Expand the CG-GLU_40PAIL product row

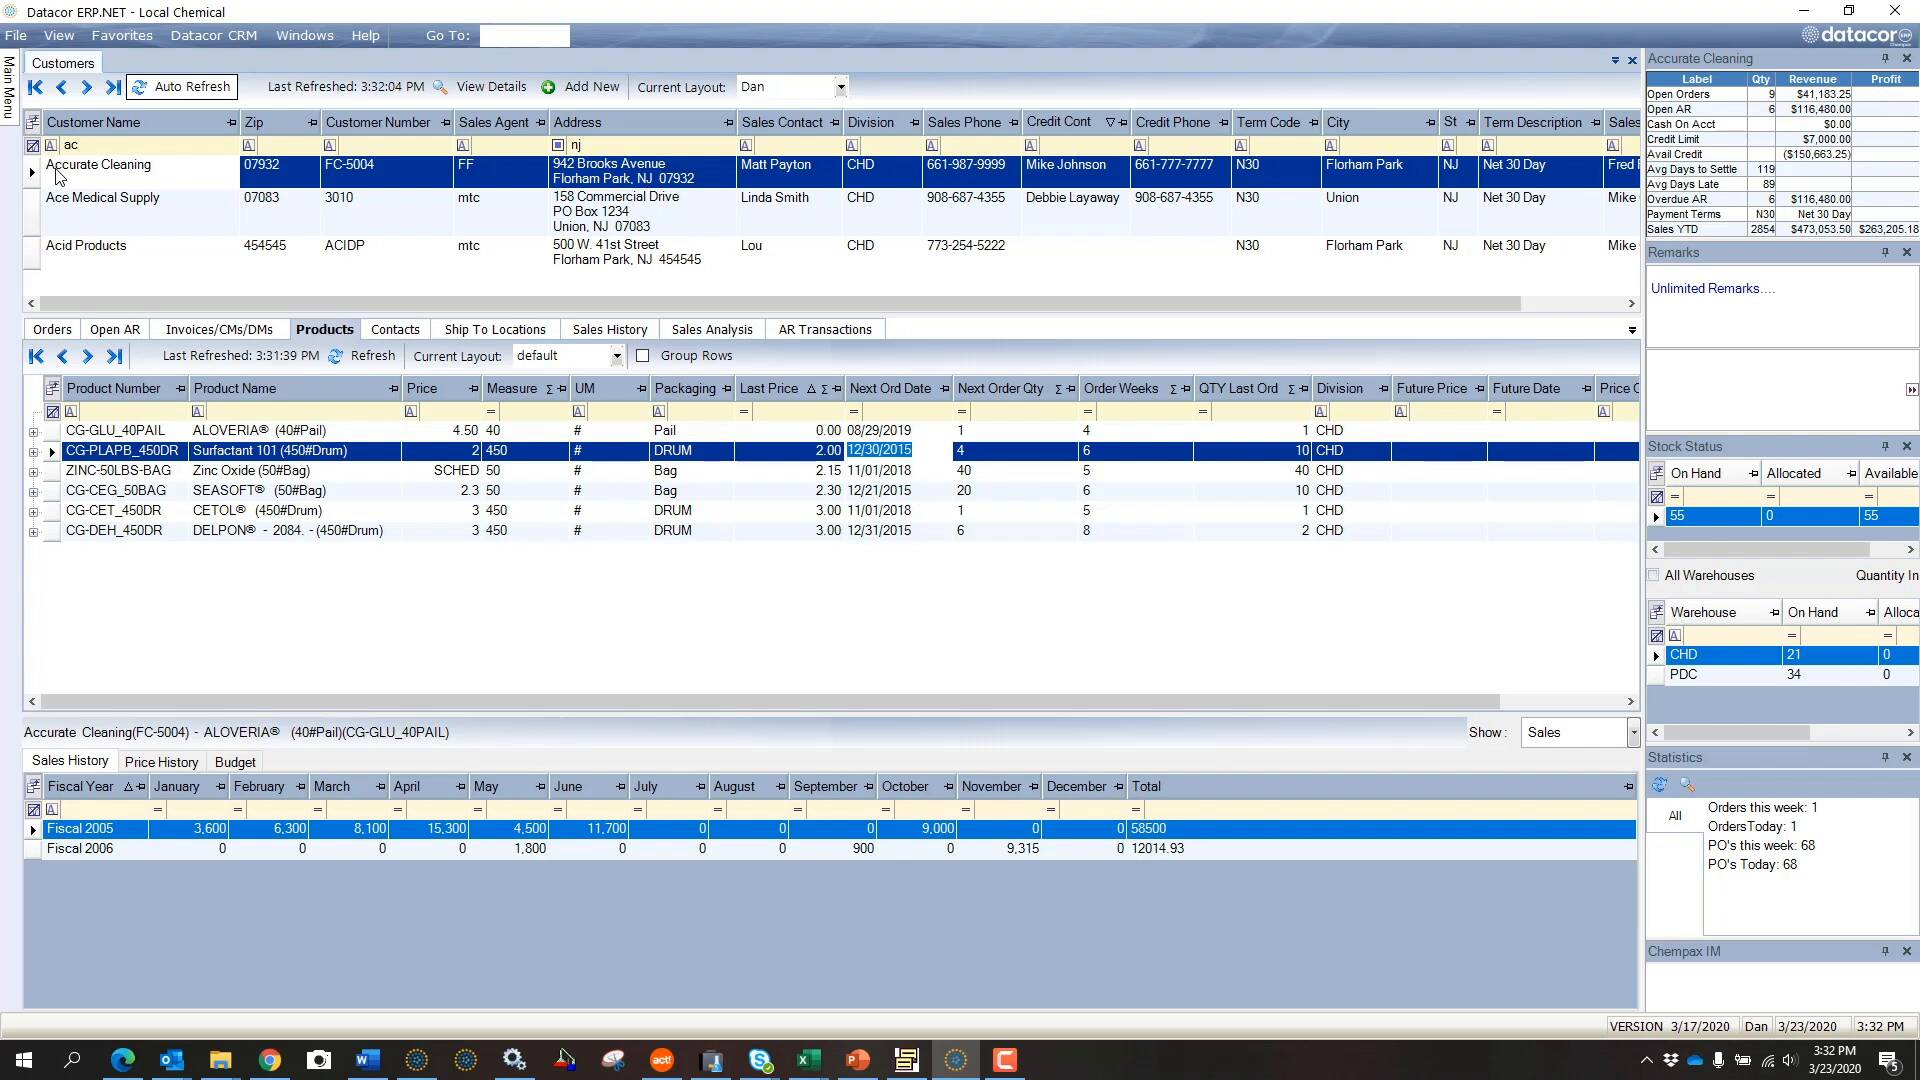pos(34,431)
